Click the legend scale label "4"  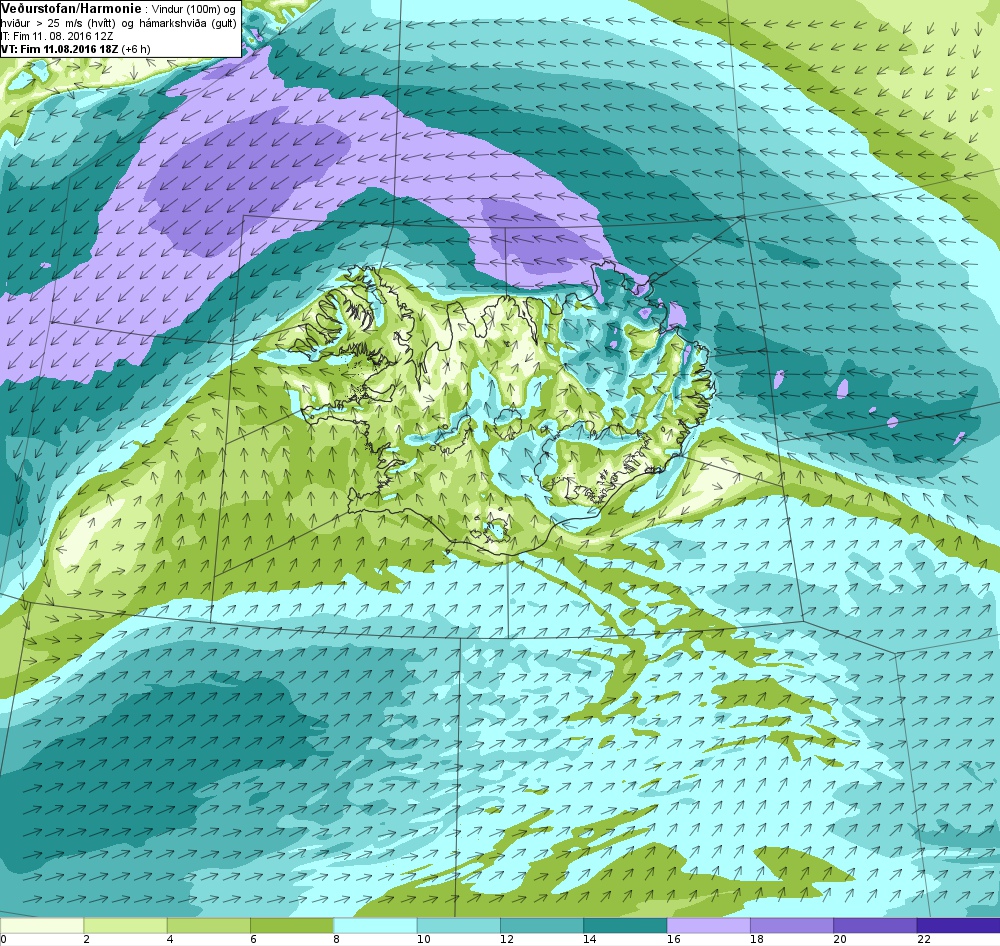click(x=170, y=939)
